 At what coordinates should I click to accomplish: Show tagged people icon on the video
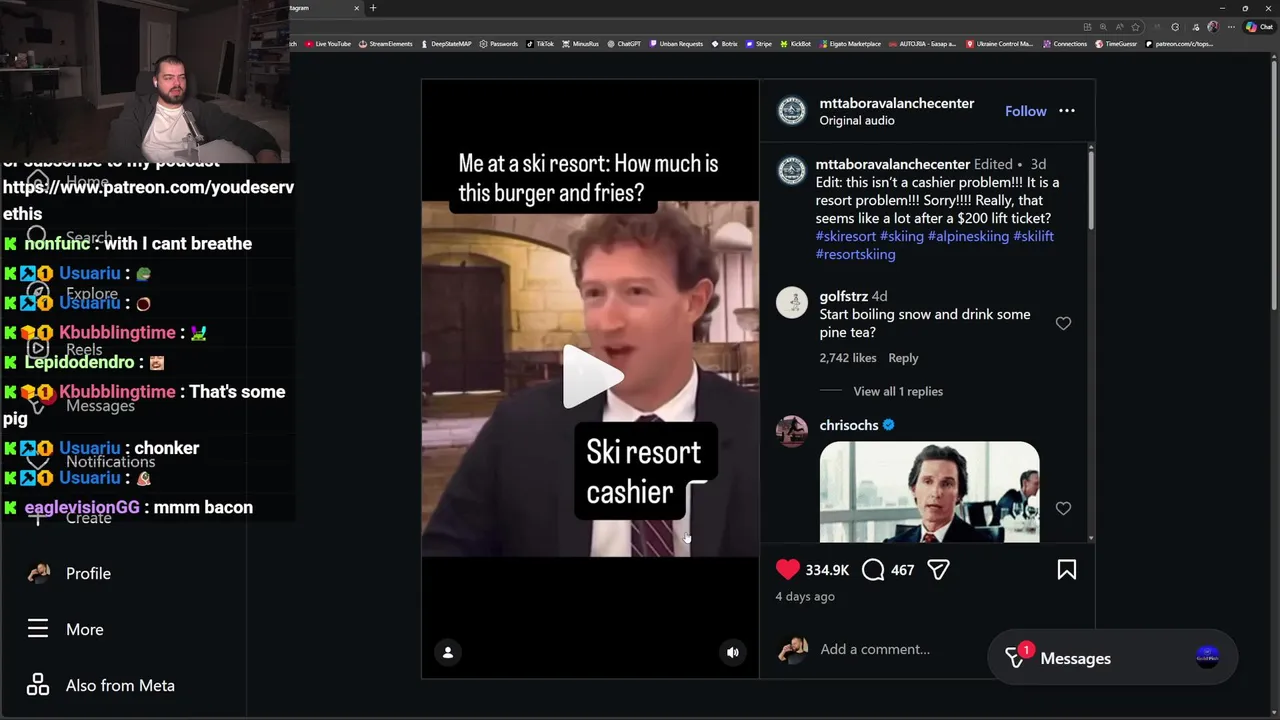pyautogui.click(x=448, y=652)
